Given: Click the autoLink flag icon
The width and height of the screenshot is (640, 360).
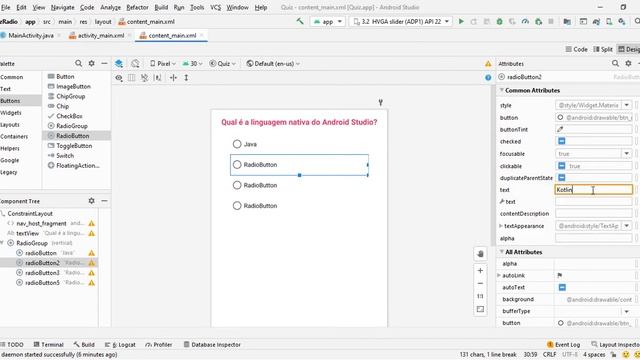Looking at the screenshot, I should [560, 276].
